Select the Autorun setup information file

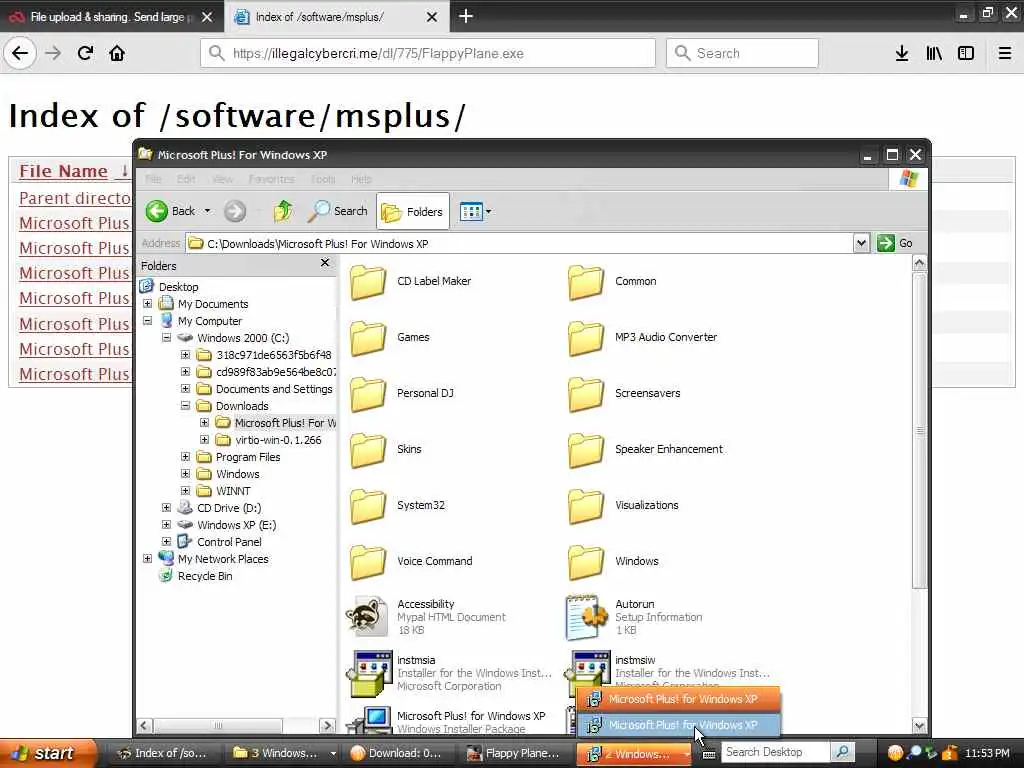click(x=633, y=616)
